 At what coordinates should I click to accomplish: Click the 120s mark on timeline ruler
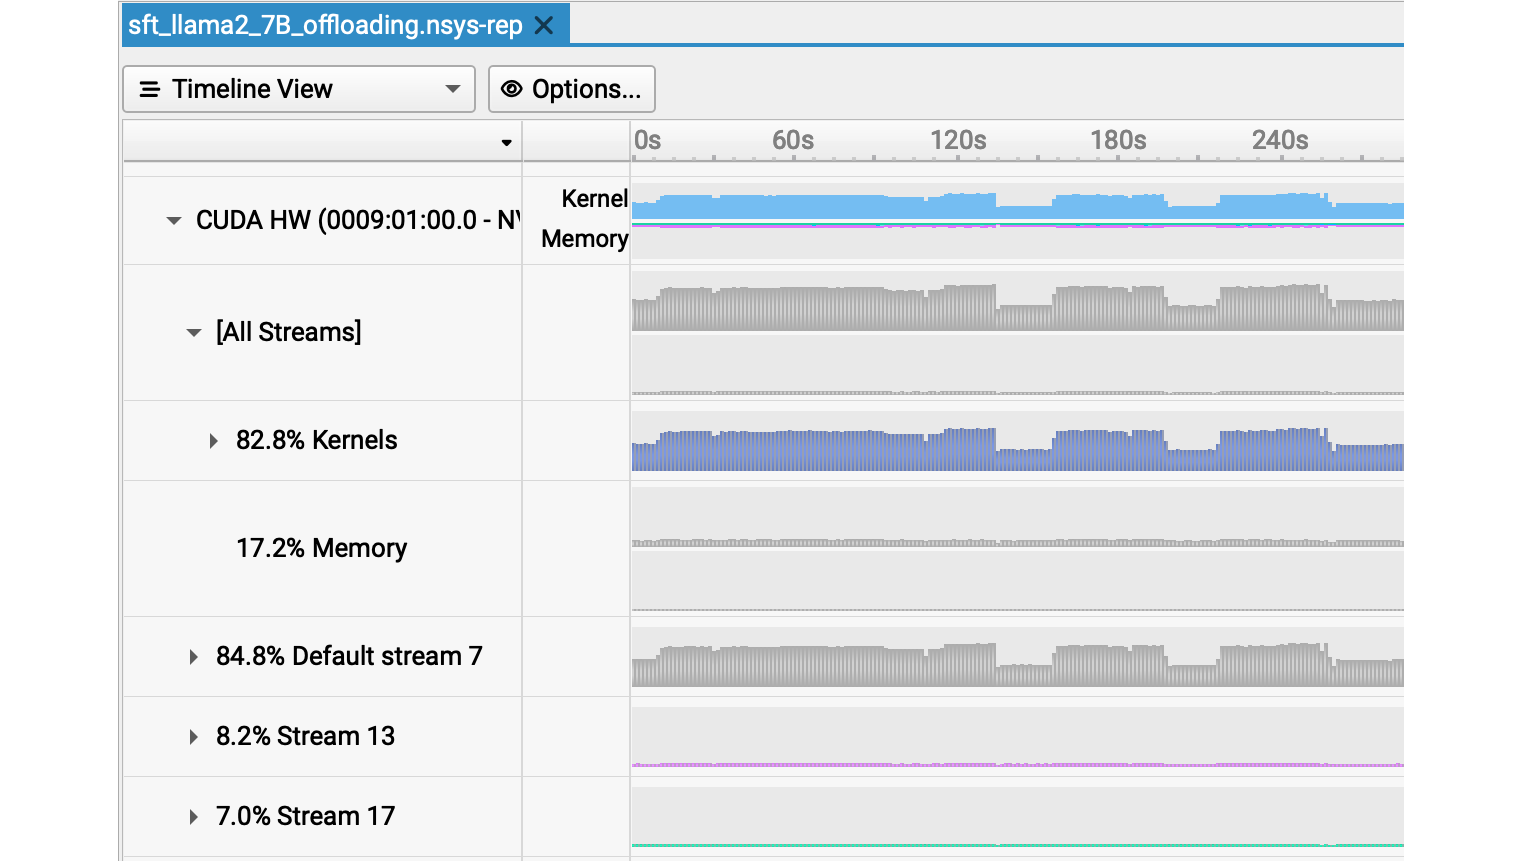(958, 140)
